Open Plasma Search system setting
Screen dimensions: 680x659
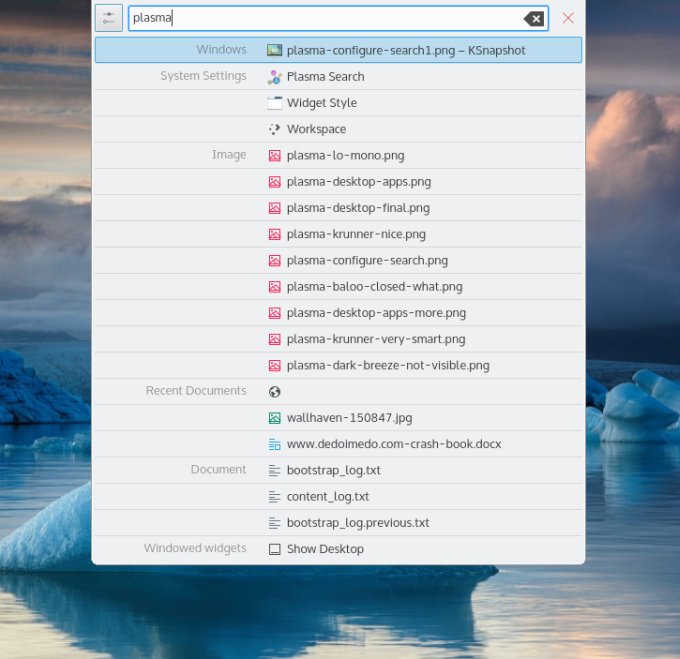[325, 77]
